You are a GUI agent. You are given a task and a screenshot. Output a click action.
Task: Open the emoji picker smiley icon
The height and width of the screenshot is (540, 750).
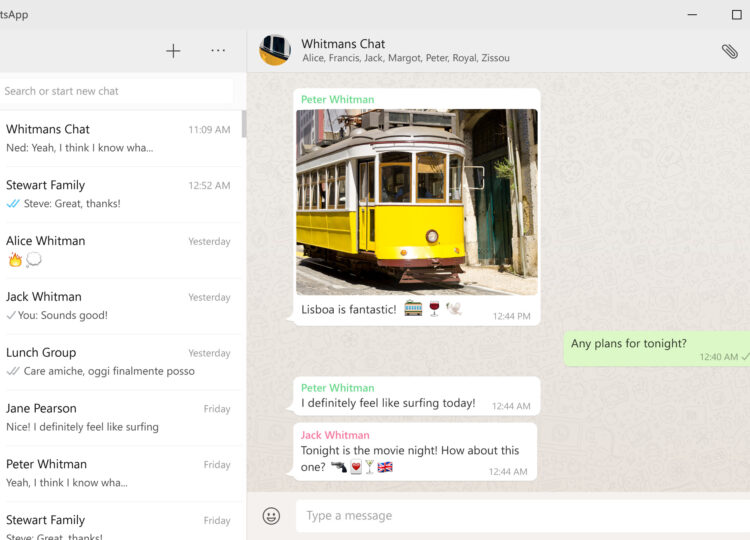pyautogui.click(x=271, y=516)
